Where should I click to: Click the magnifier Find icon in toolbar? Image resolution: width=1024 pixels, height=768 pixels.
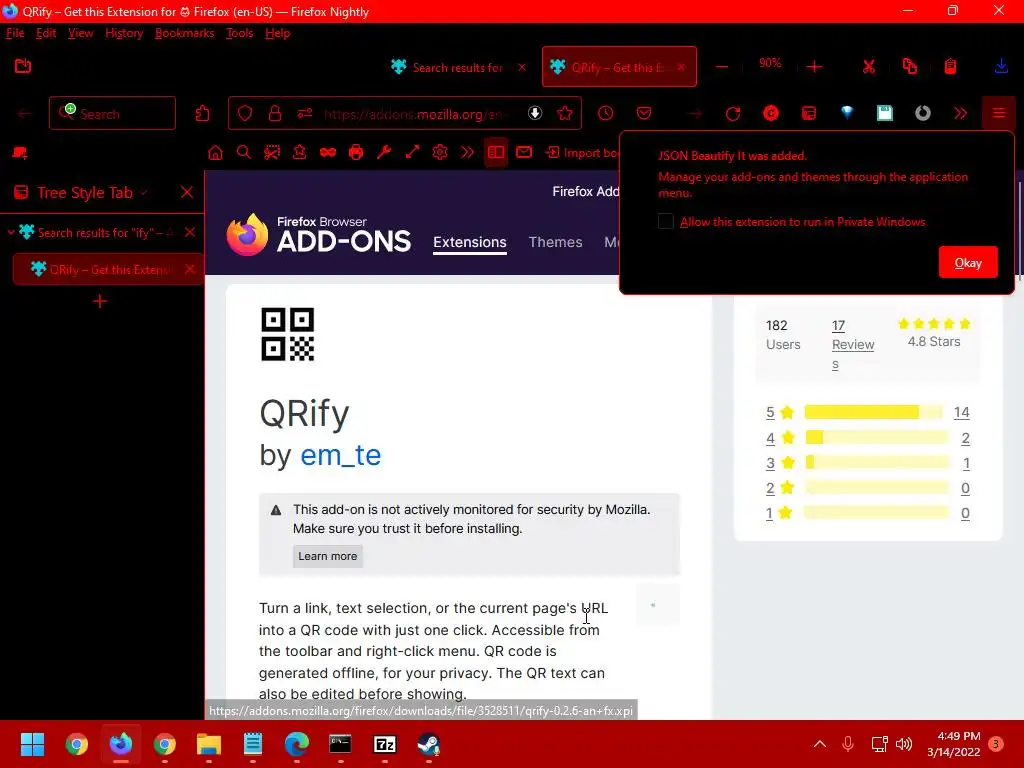(244, 153)
